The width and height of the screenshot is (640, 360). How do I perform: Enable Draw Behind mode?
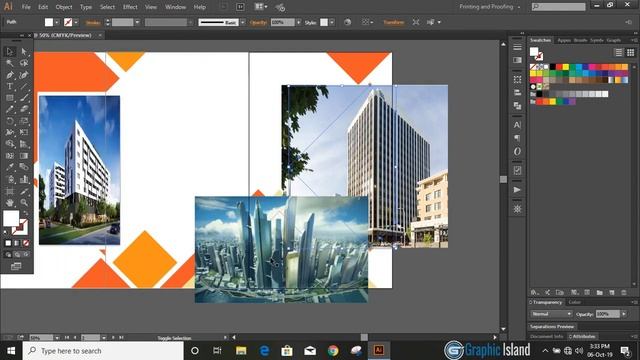pyautogui.click(x=17, y=255)
